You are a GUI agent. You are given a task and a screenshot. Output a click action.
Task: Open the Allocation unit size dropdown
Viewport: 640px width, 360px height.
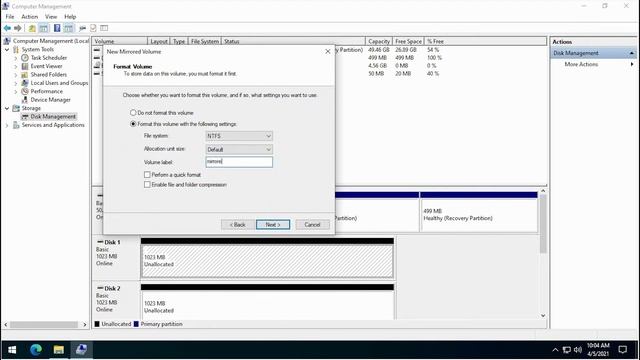click(239, 149)
